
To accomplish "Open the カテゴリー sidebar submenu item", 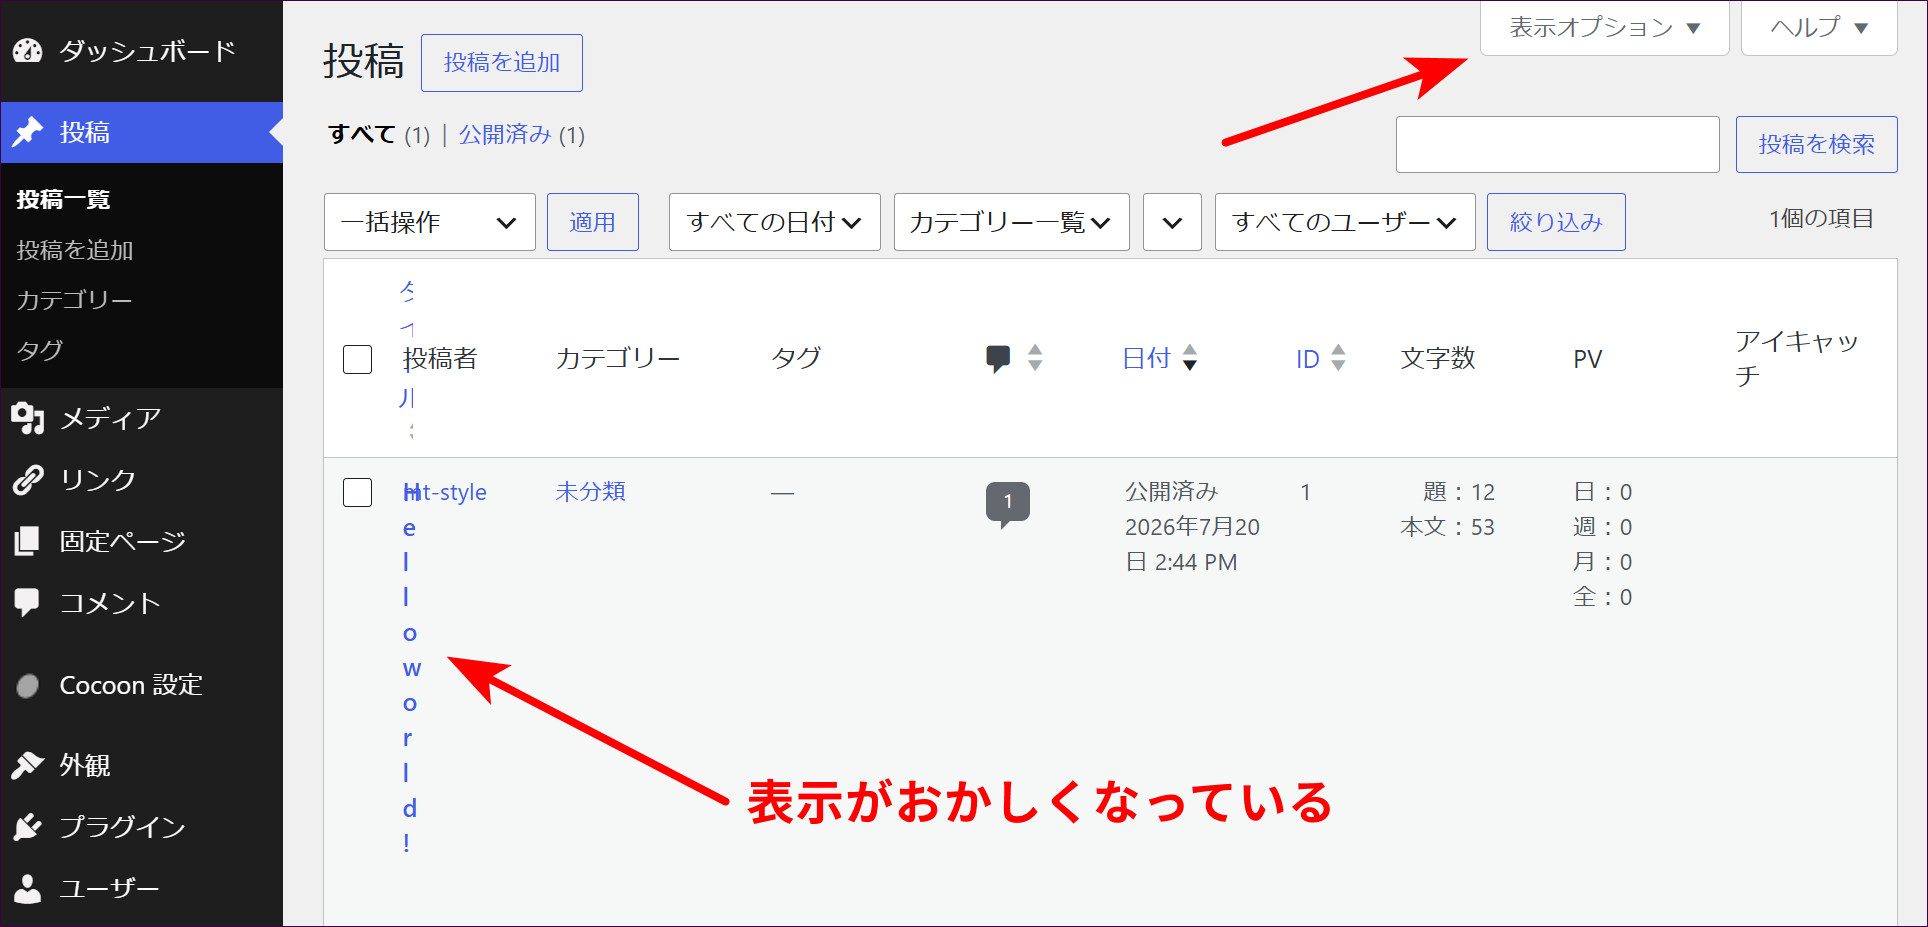I will [74, 300].
